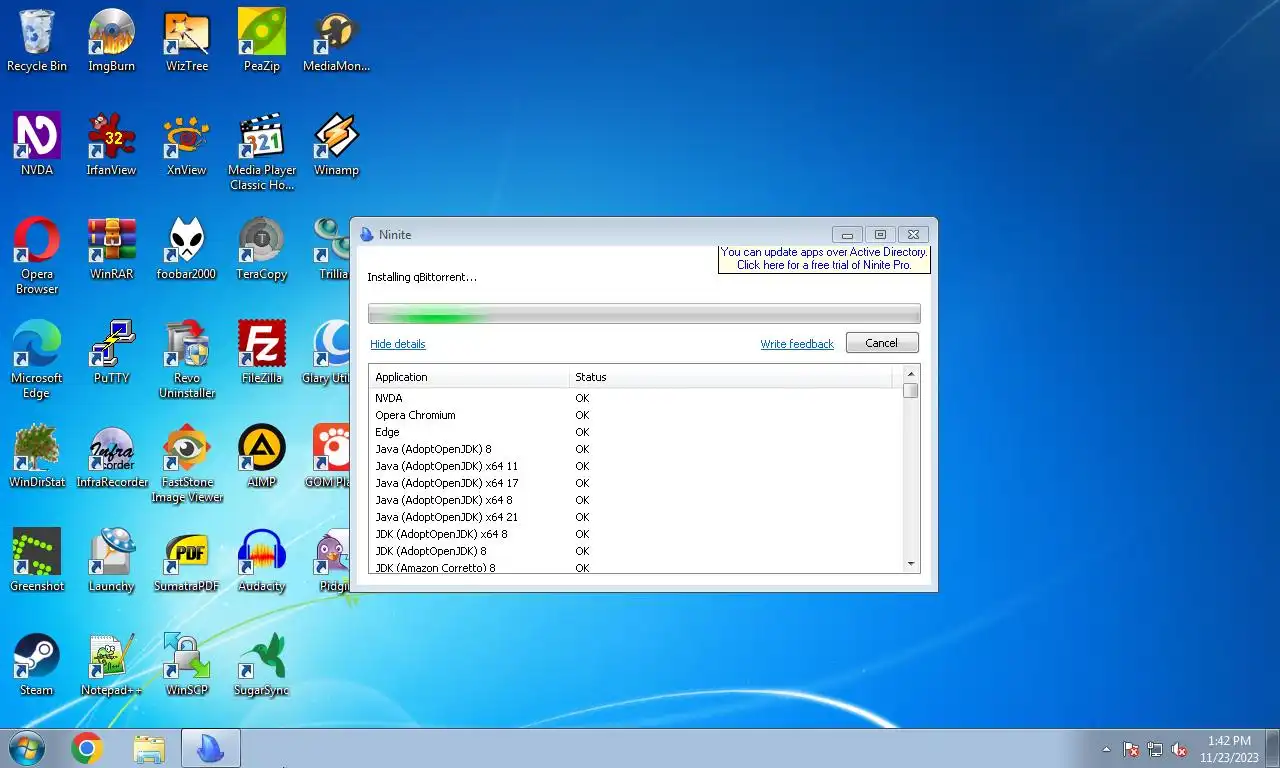Select the Notepad++ desktop shortcut
This screenshot has height=768, width=1280.
coord(111,664)
